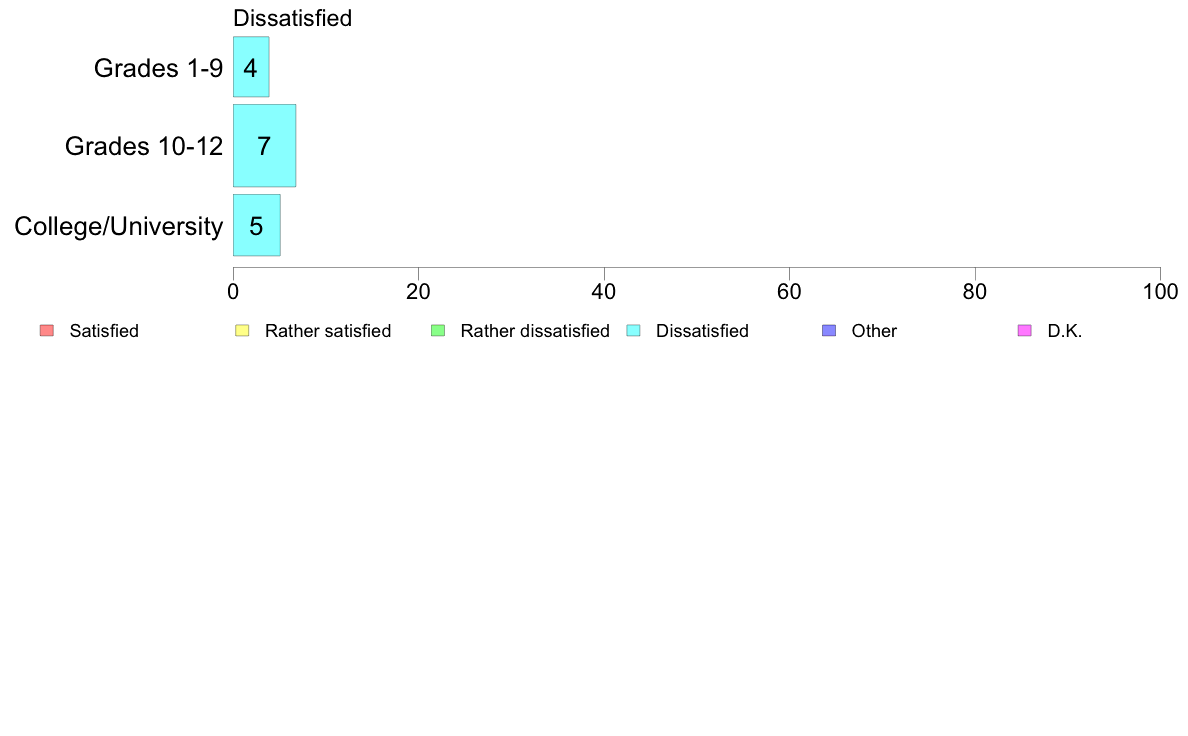Click the Rather satisfied legend label
Image resolution: width=1188 pixels, height=736 pixels.
coord(328,331)
